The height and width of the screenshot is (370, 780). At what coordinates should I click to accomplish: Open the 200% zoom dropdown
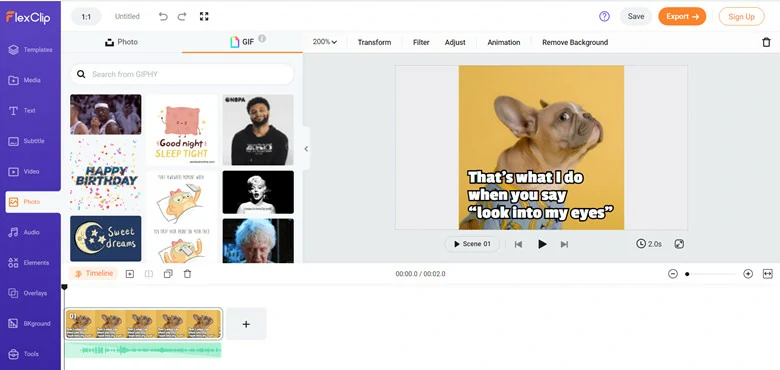(324, 42)
